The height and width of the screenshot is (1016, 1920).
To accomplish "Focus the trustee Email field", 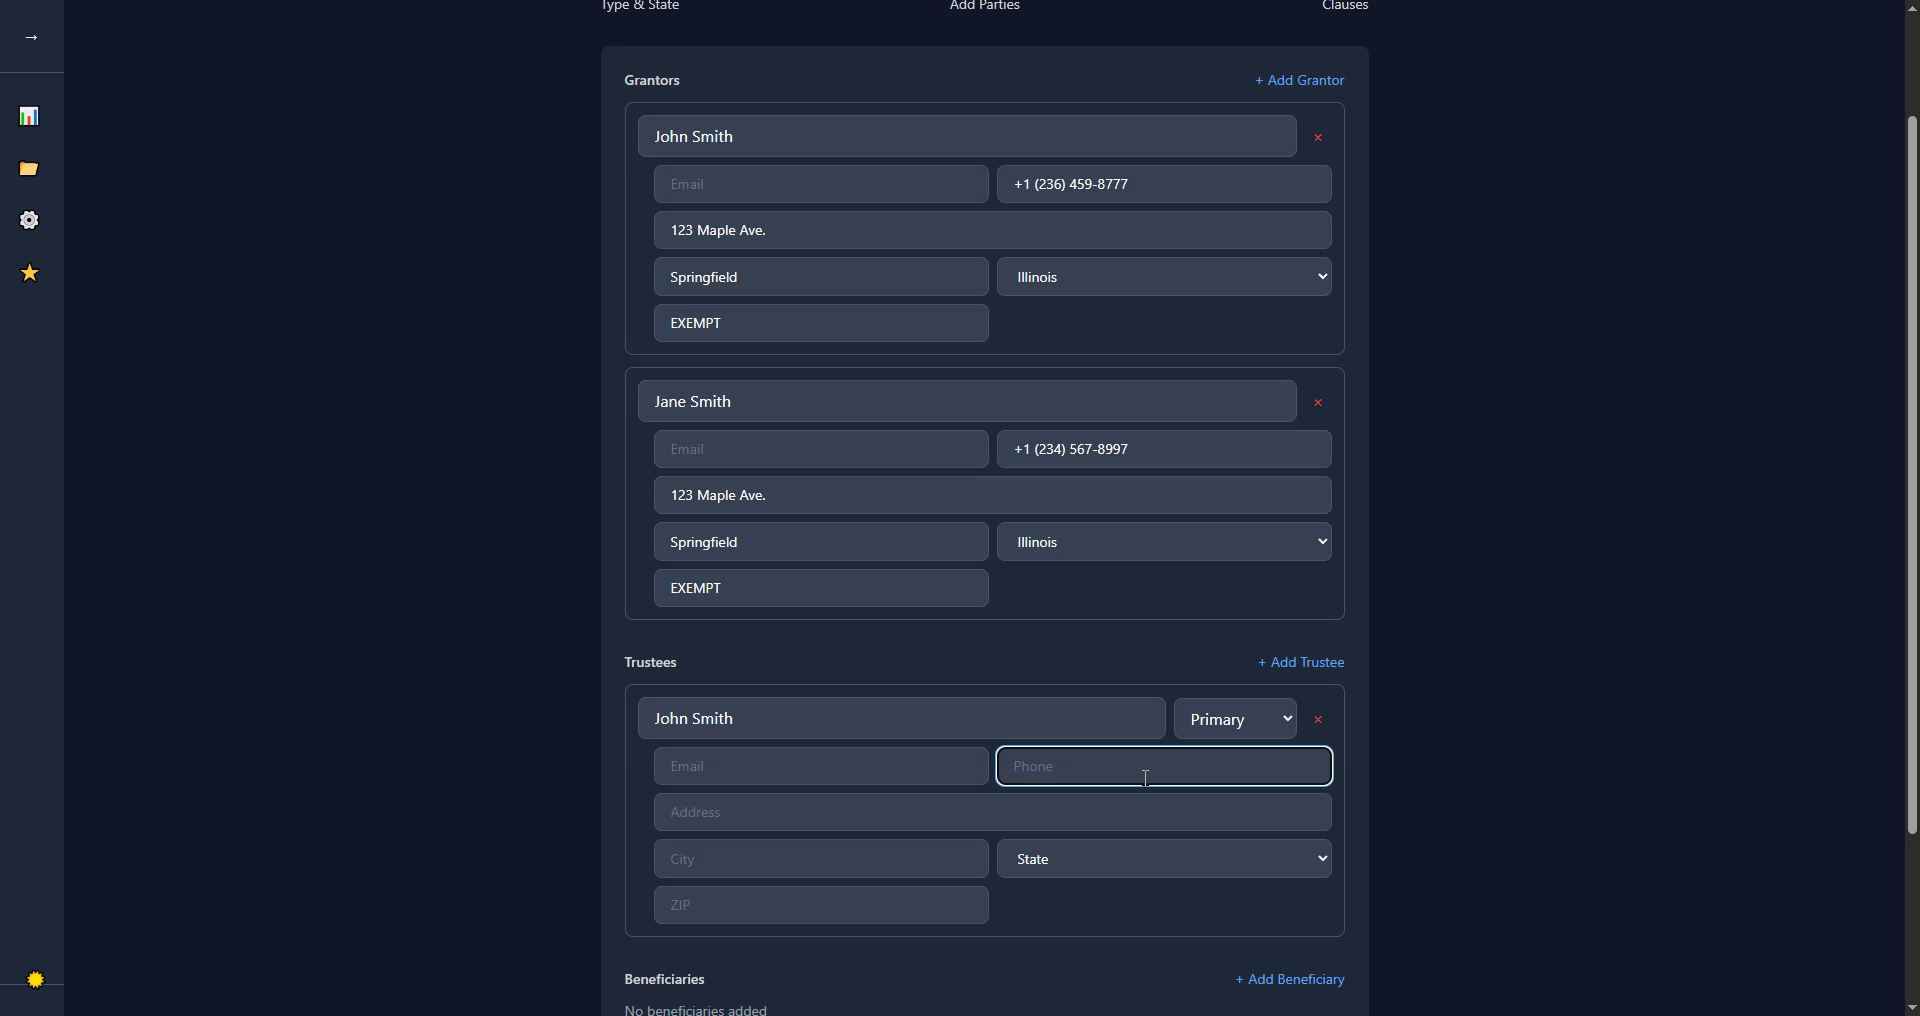I will [x=821, y=766].
